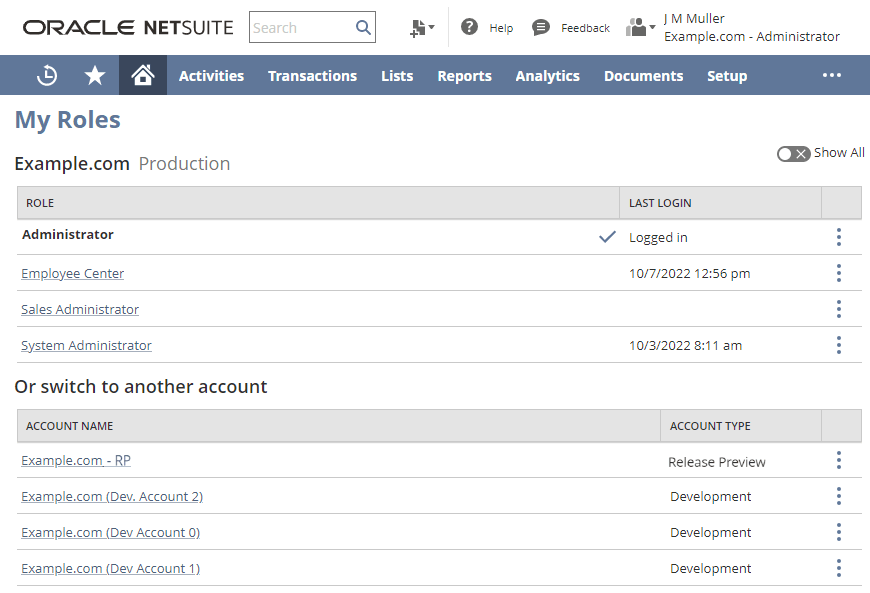Select the Home icon in navigation
The height and width of the screenshot is (593, 870).
pyautogui.click(x=142, y=75)
